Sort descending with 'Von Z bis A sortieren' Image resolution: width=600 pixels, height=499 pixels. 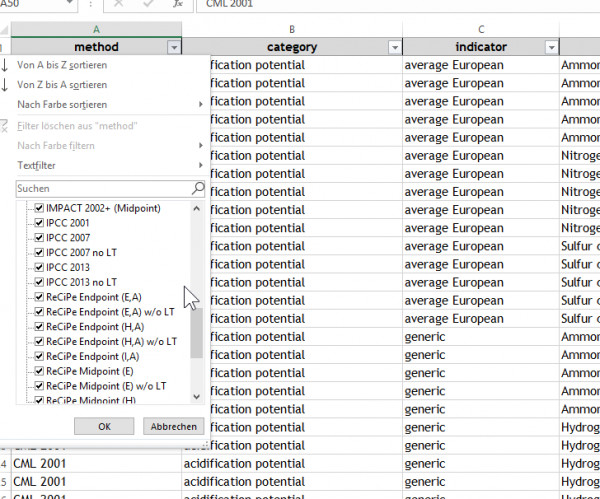[62, 85]
